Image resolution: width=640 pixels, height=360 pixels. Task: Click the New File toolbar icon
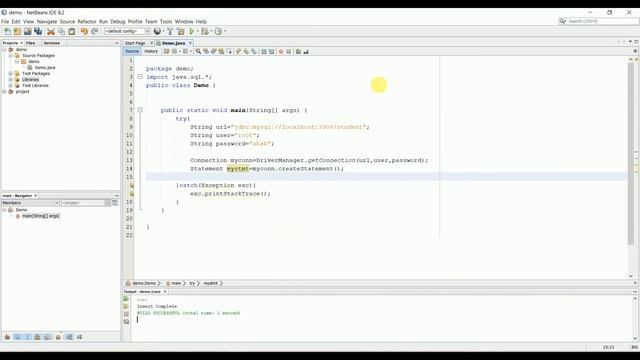point(7,31)
